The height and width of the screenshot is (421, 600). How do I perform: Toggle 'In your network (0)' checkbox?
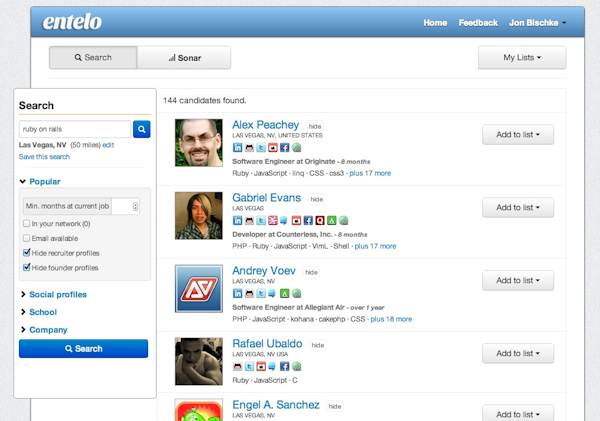26,223
